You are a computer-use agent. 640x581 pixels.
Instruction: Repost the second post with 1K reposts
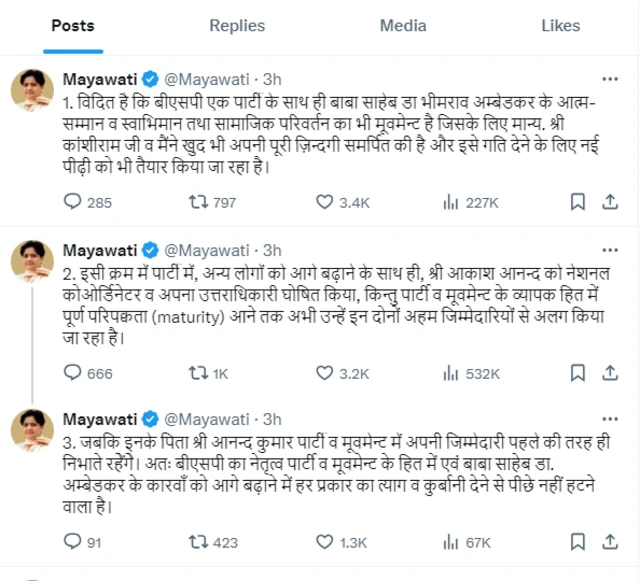tap(198, 372)
